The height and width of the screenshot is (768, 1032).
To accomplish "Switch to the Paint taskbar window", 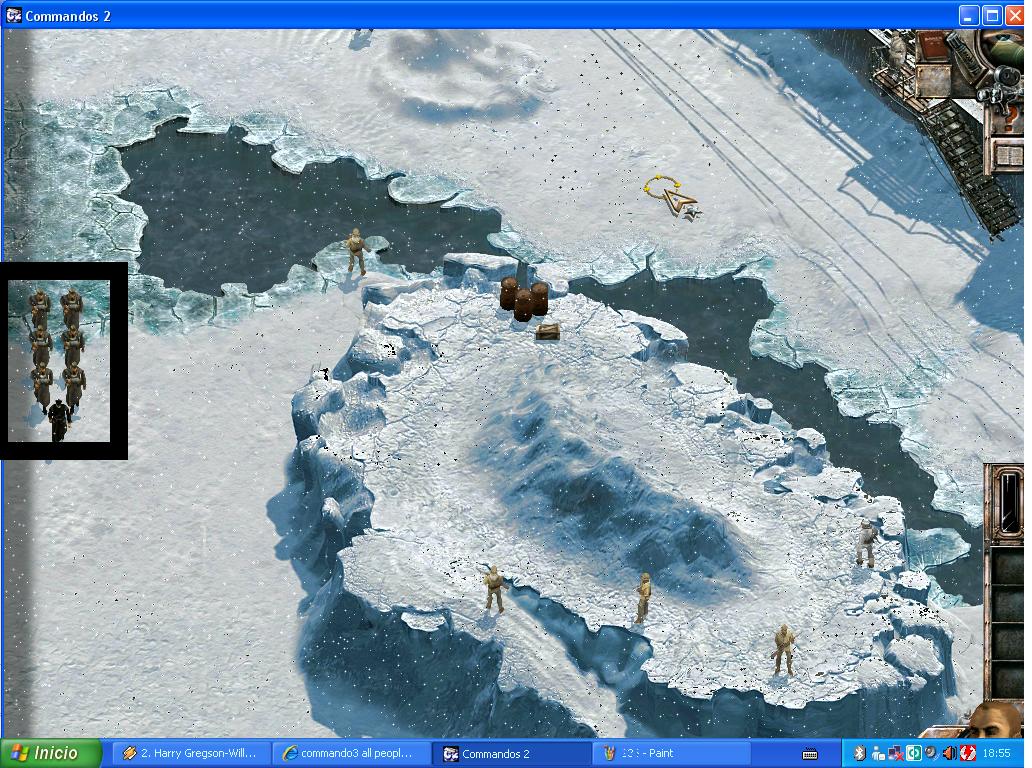I will pos(671,754).
